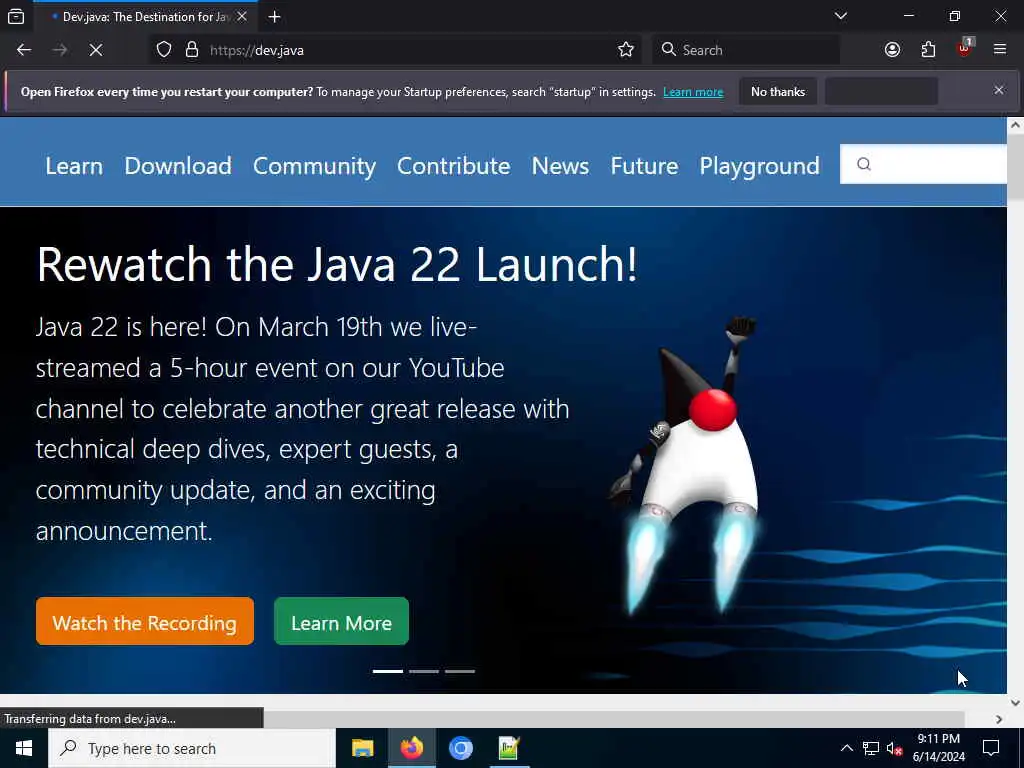Click the browser Search box

(746, 50)
